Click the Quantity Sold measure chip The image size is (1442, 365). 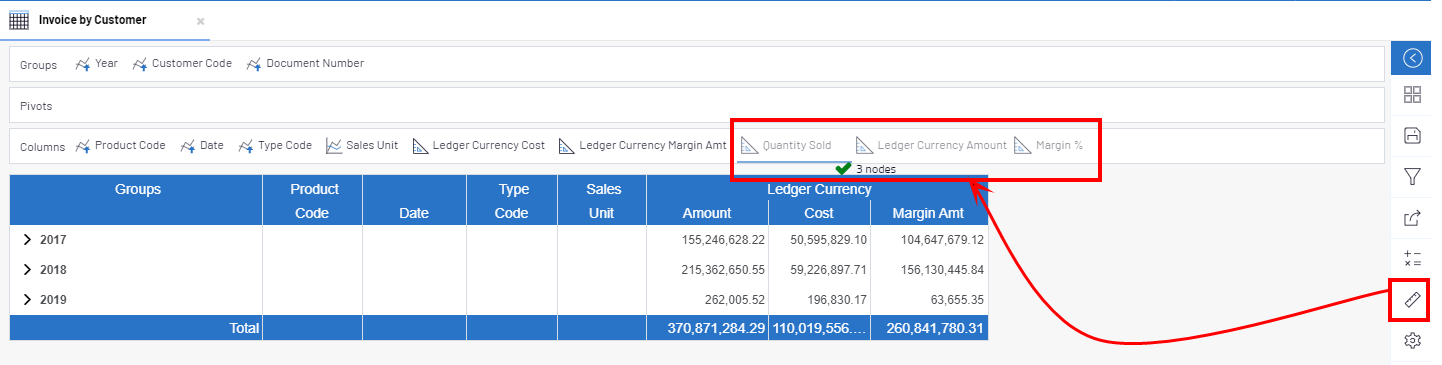click(786, 146)
